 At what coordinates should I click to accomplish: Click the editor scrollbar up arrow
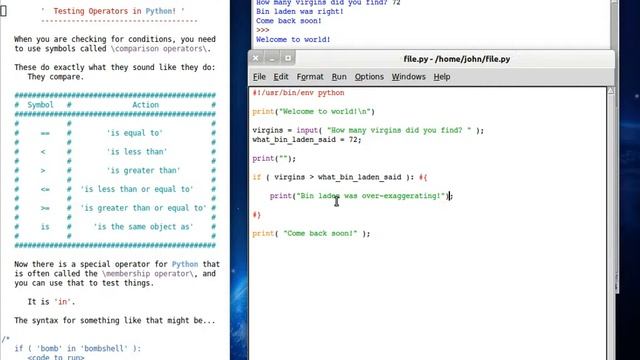(x=611, y=91)
